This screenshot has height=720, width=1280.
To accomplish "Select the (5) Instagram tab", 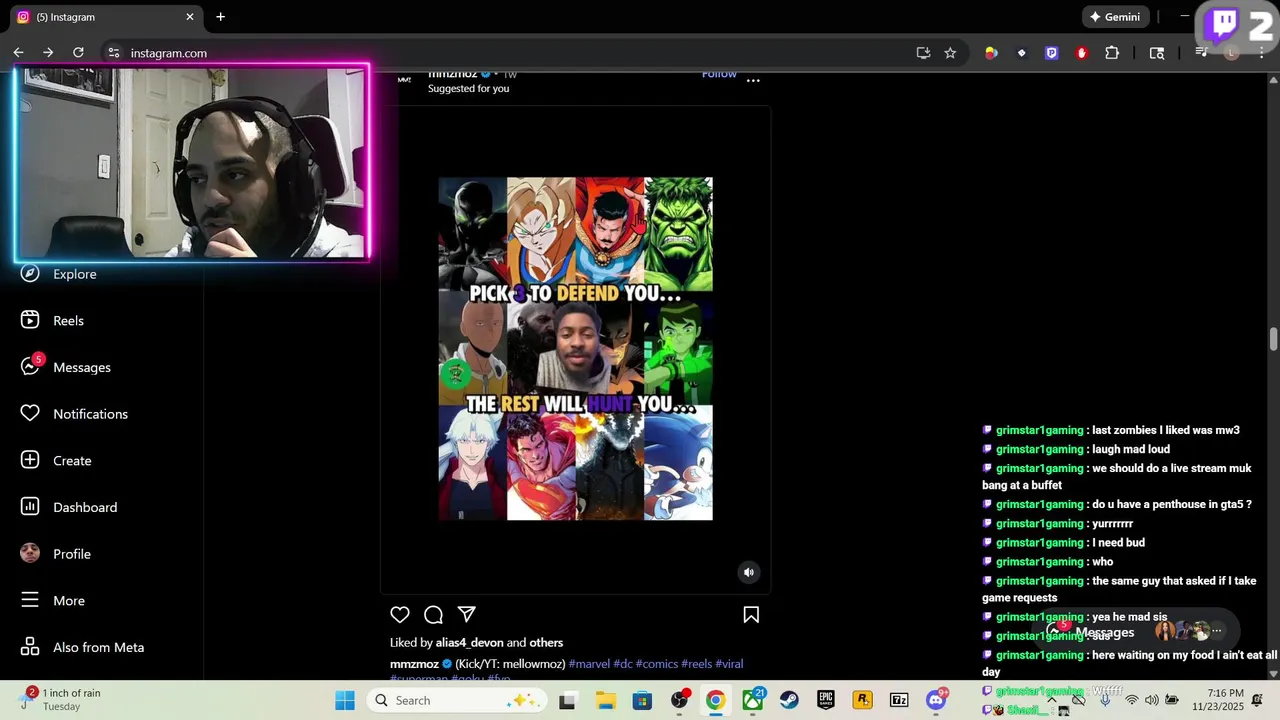I will (105, 17).
